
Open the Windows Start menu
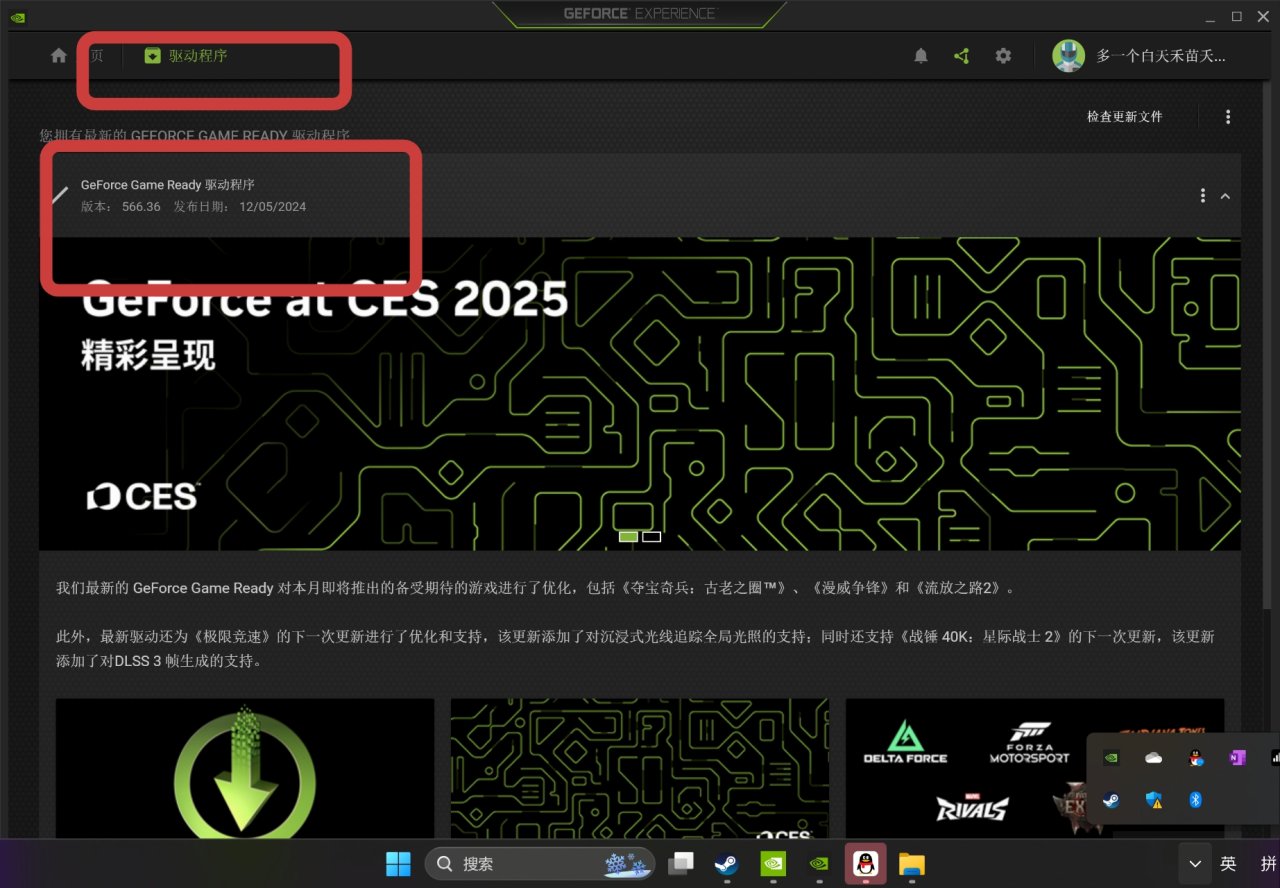[x=398, y=863]
